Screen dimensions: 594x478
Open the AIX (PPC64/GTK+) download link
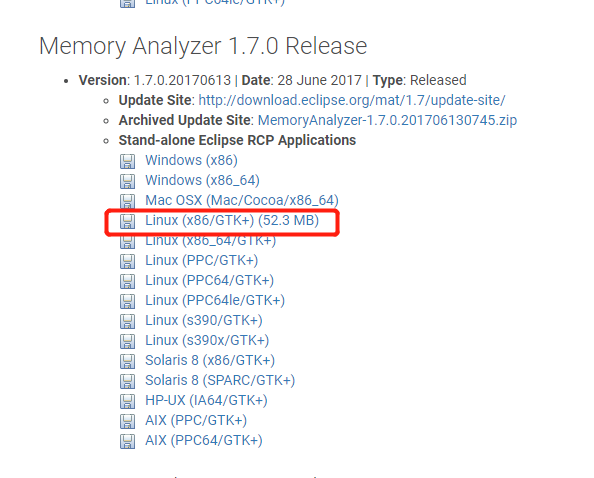click(204, 441)
